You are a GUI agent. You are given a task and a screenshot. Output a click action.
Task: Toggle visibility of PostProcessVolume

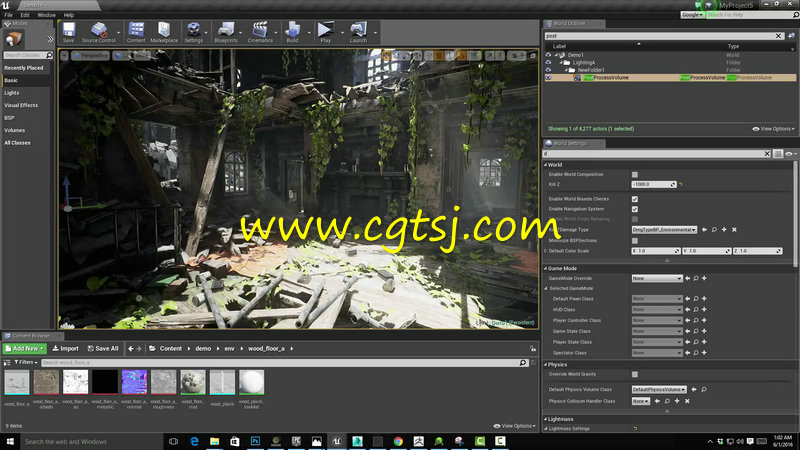click(548, 78)
